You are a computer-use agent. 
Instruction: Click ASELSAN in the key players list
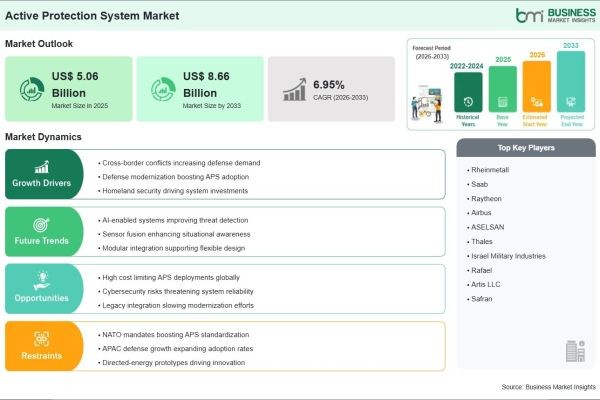click(x=488, y=227)
